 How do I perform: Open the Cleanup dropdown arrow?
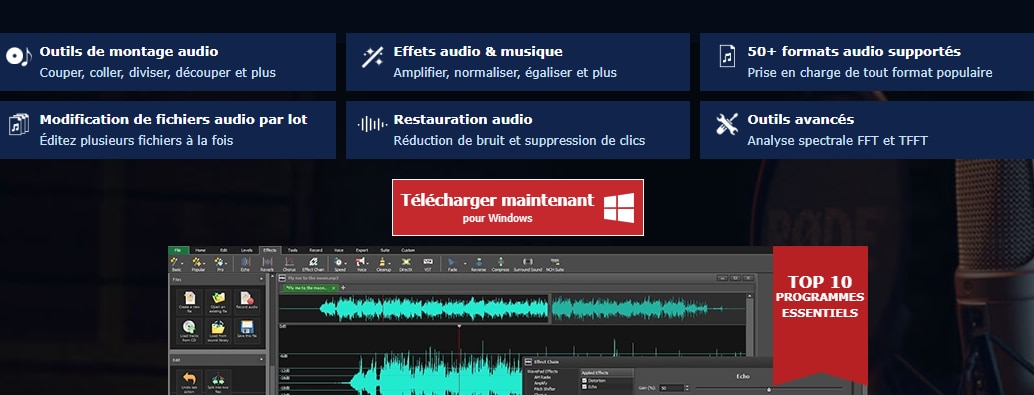(x=390, y=263)
